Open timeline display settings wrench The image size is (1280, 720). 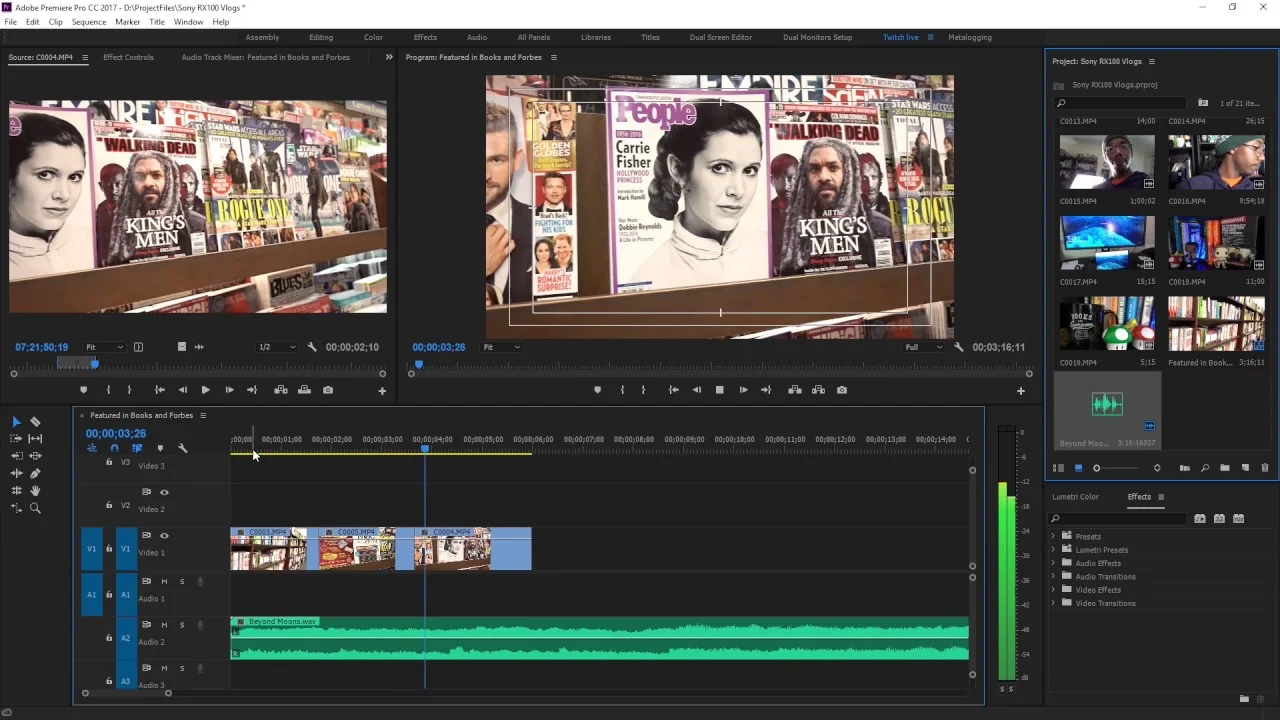click(182, 448)
